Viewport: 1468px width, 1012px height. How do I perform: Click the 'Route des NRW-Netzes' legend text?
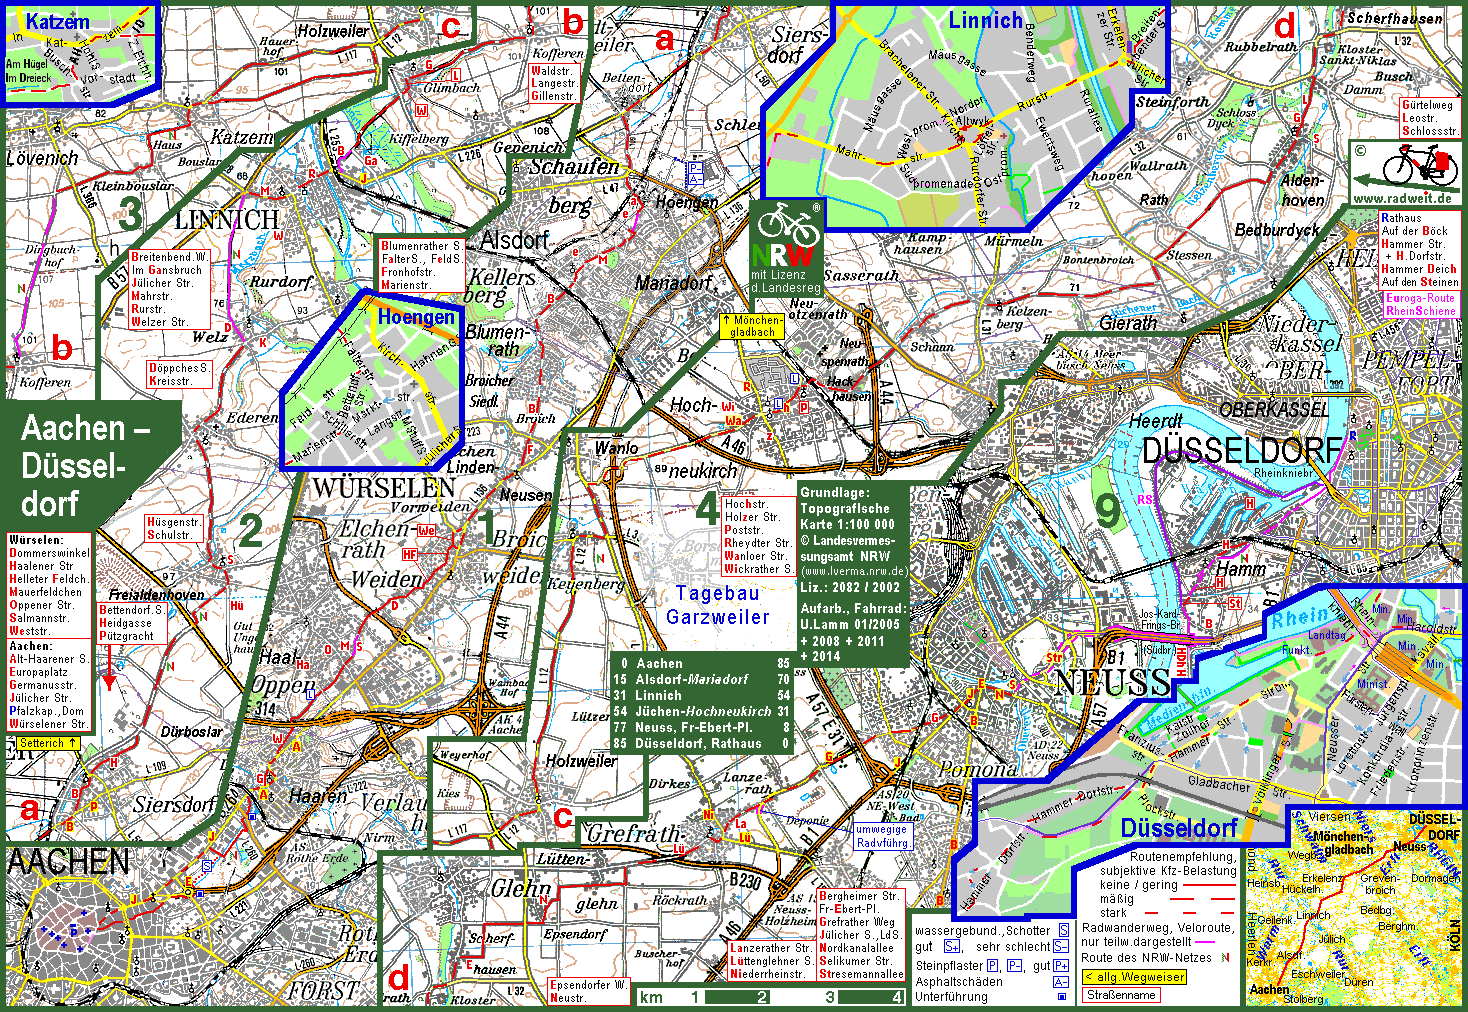(1146, 958)
